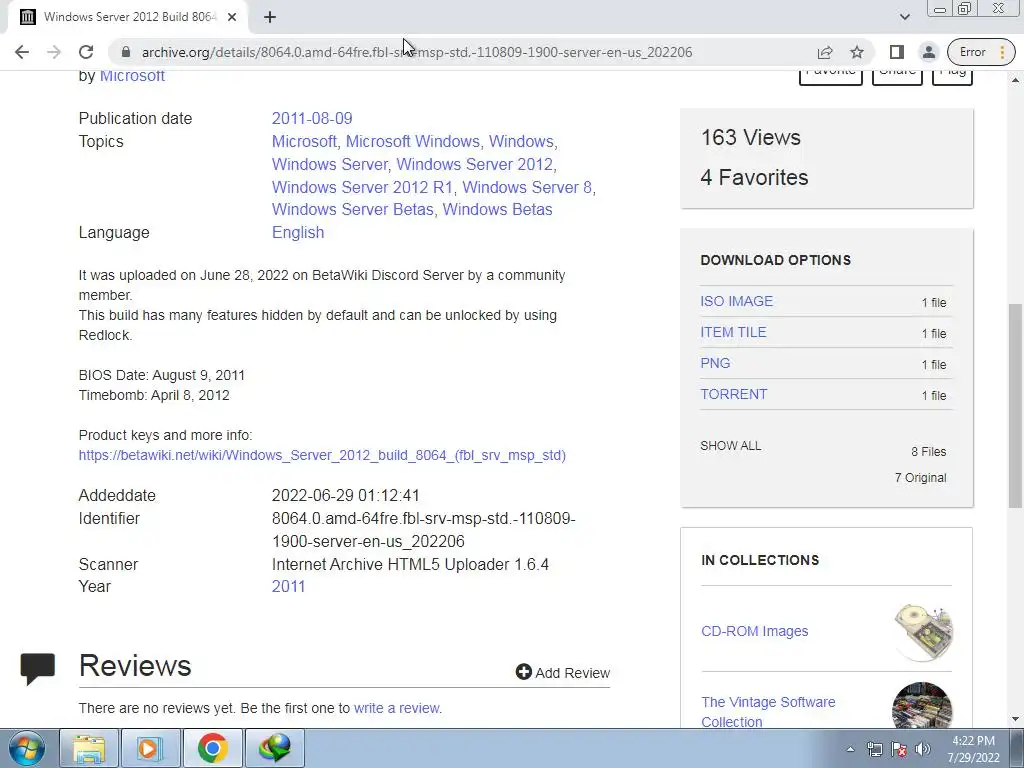Click the Chrome taskbar icon

click(212, 748)
